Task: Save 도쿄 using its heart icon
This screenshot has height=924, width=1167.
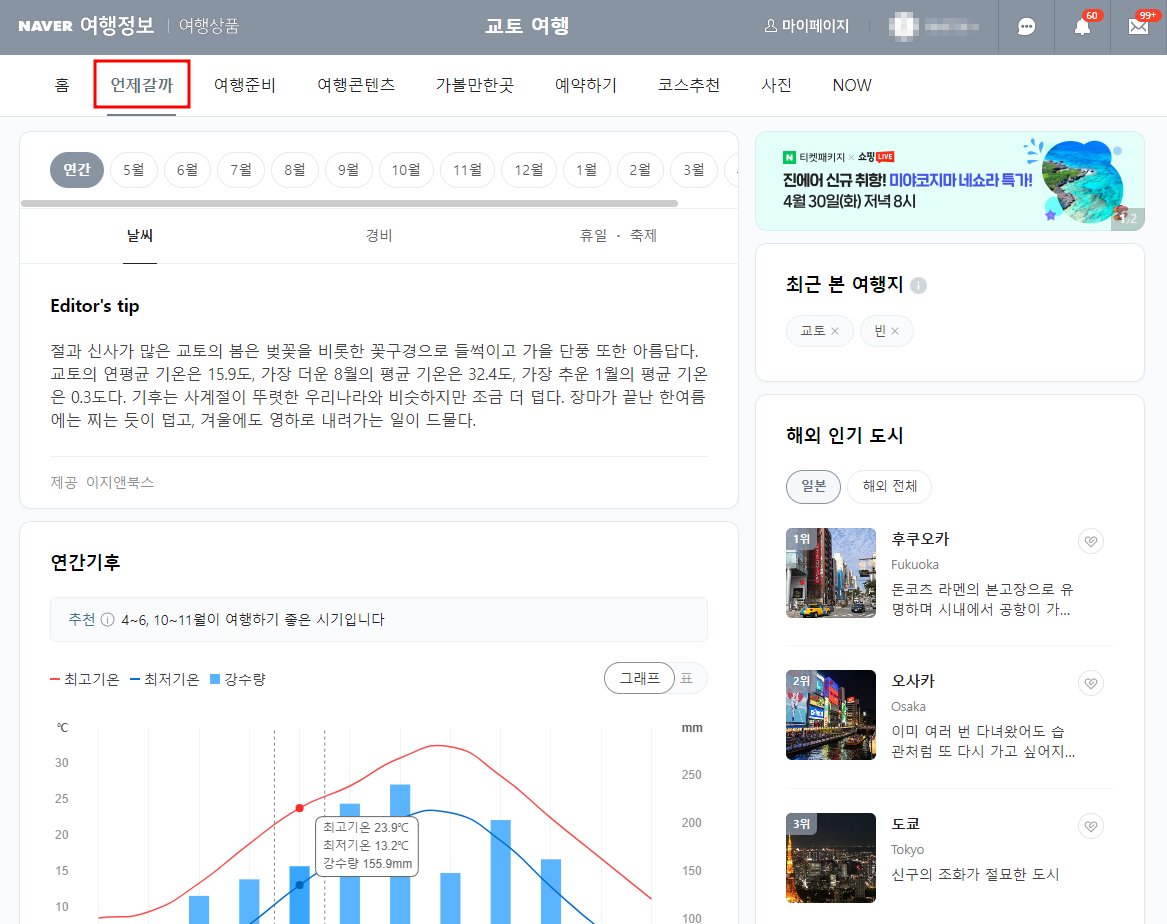Action: pos(1090,825)
